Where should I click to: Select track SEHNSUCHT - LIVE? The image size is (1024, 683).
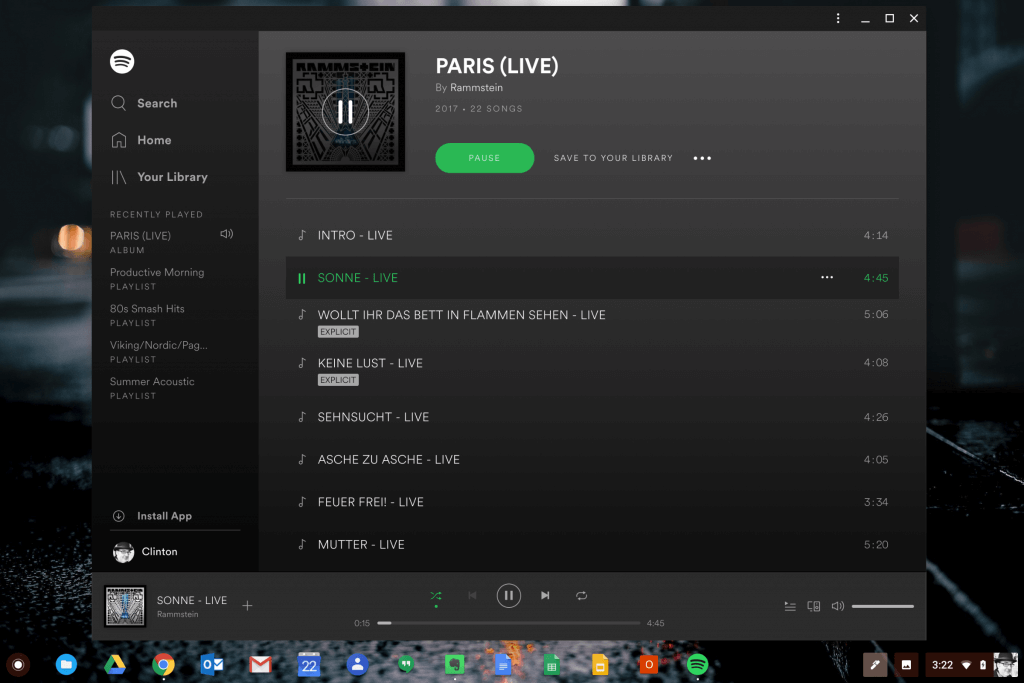click(592, 417)
